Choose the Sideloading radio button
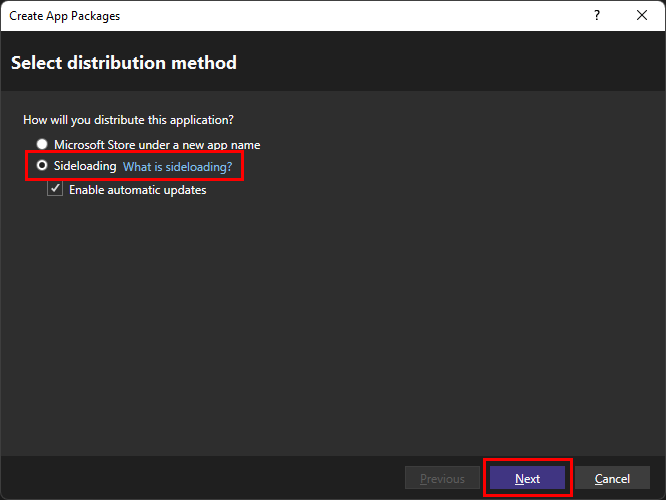 click(x=42, y=166)
